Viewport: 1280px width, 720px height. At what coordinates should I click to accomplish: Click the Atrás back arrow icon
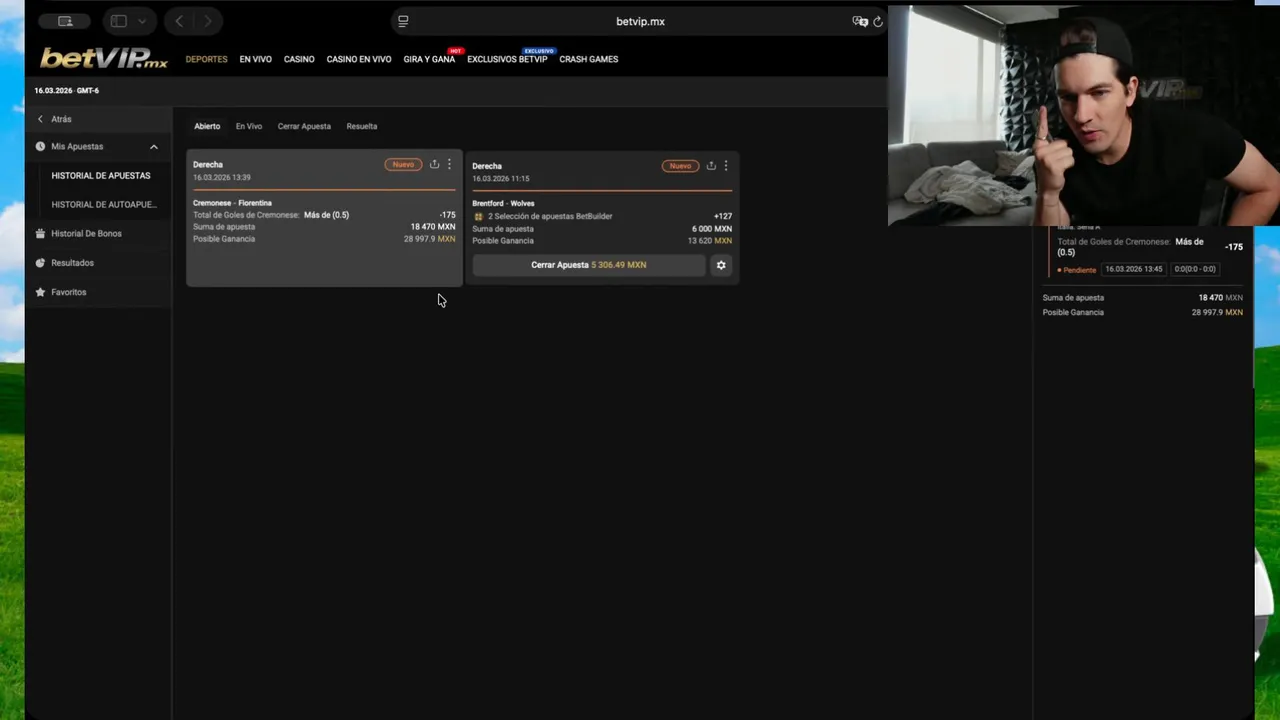[x=40, y=119]
